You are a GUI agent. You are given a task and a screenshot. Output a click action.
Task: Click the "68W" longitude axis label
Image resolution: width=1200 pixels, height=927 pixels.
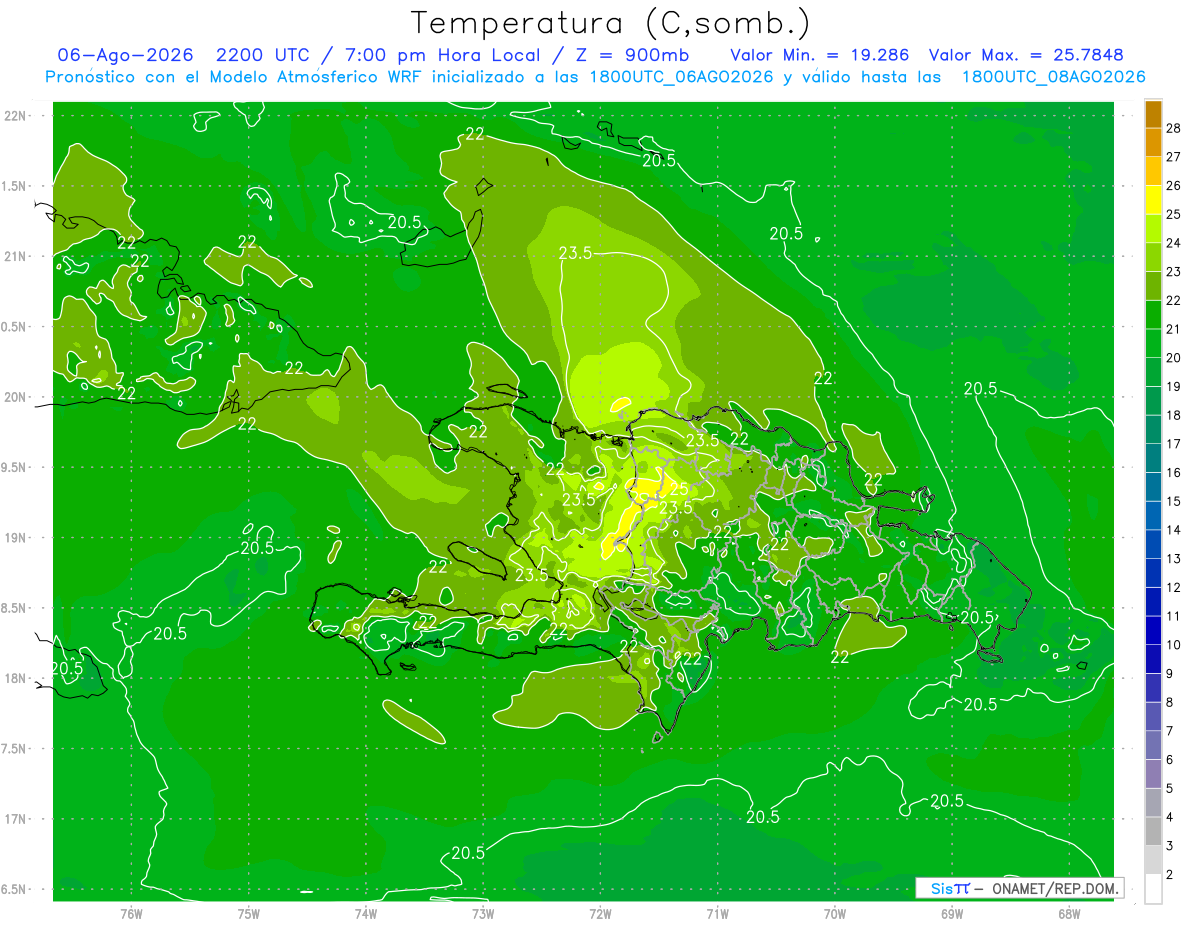pos(1068,914)
